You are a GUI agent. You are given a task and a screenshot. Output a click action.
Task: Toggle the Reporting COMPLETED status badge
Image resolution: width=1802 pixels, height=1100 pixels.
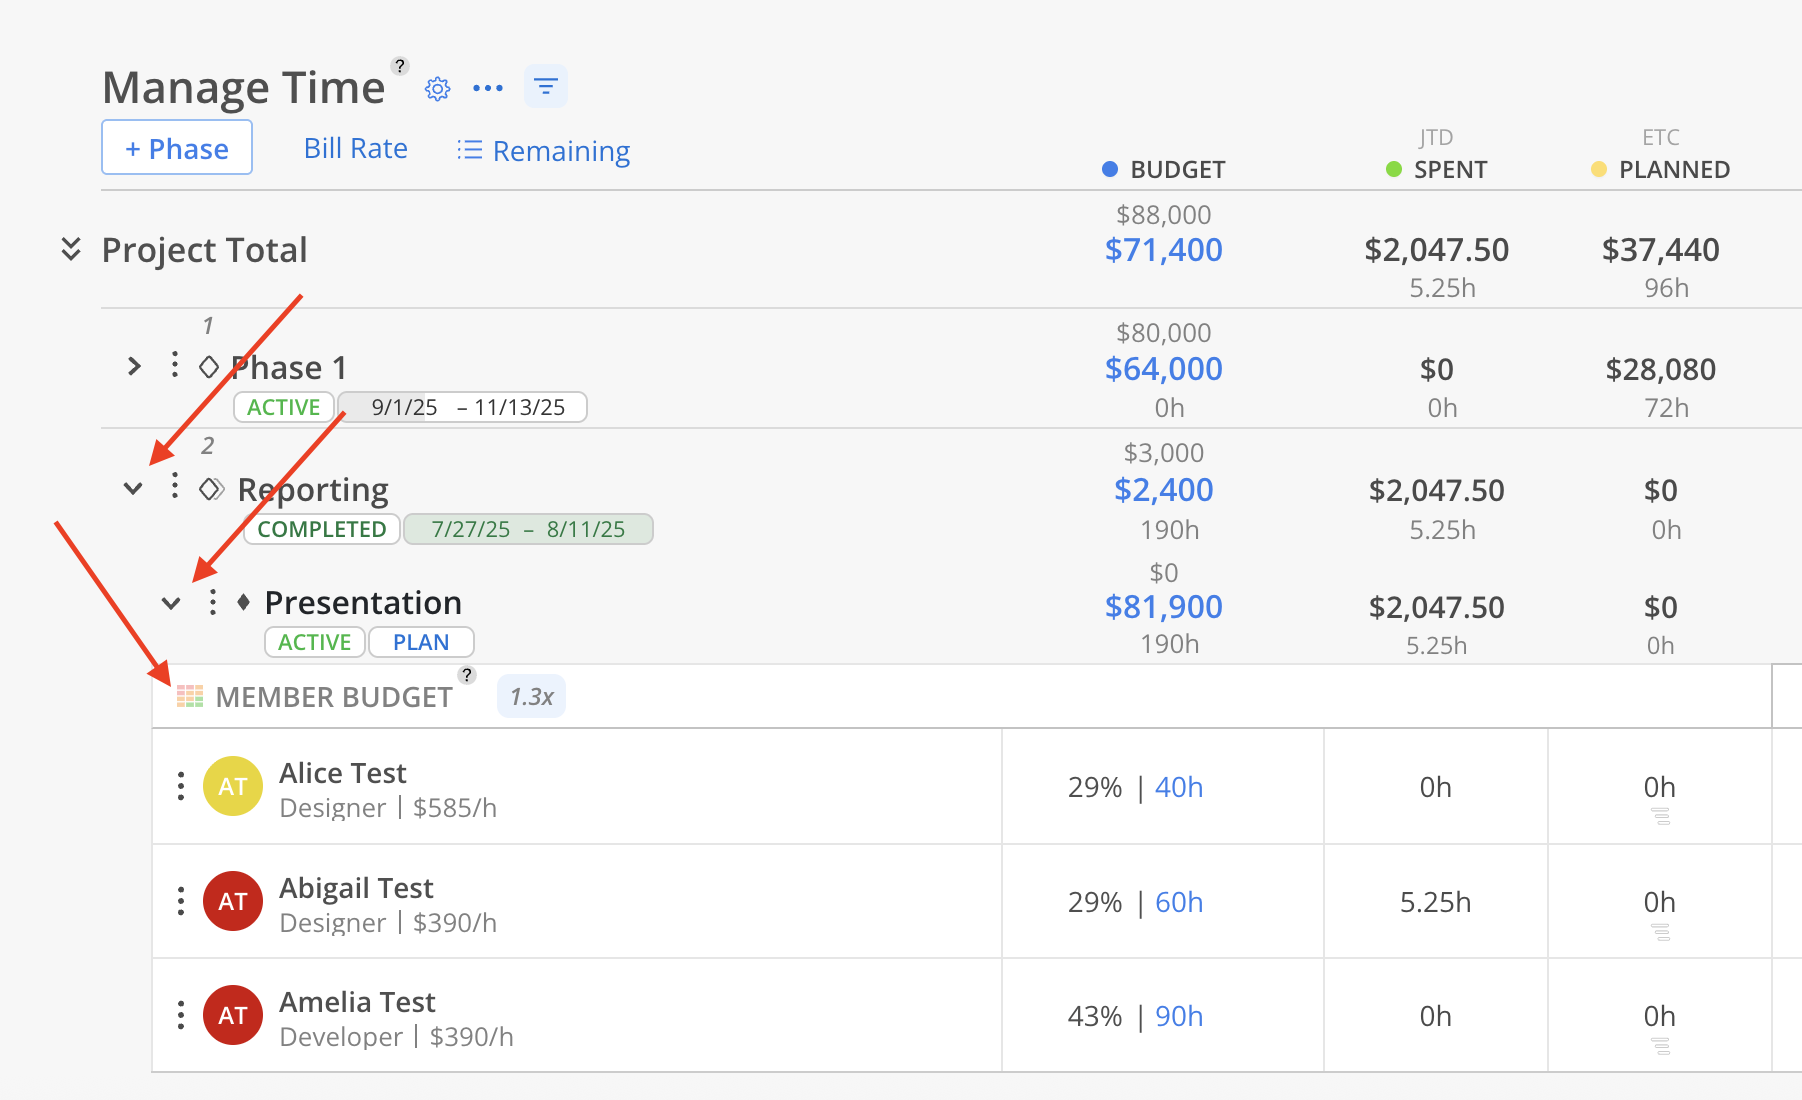[322, 529]
